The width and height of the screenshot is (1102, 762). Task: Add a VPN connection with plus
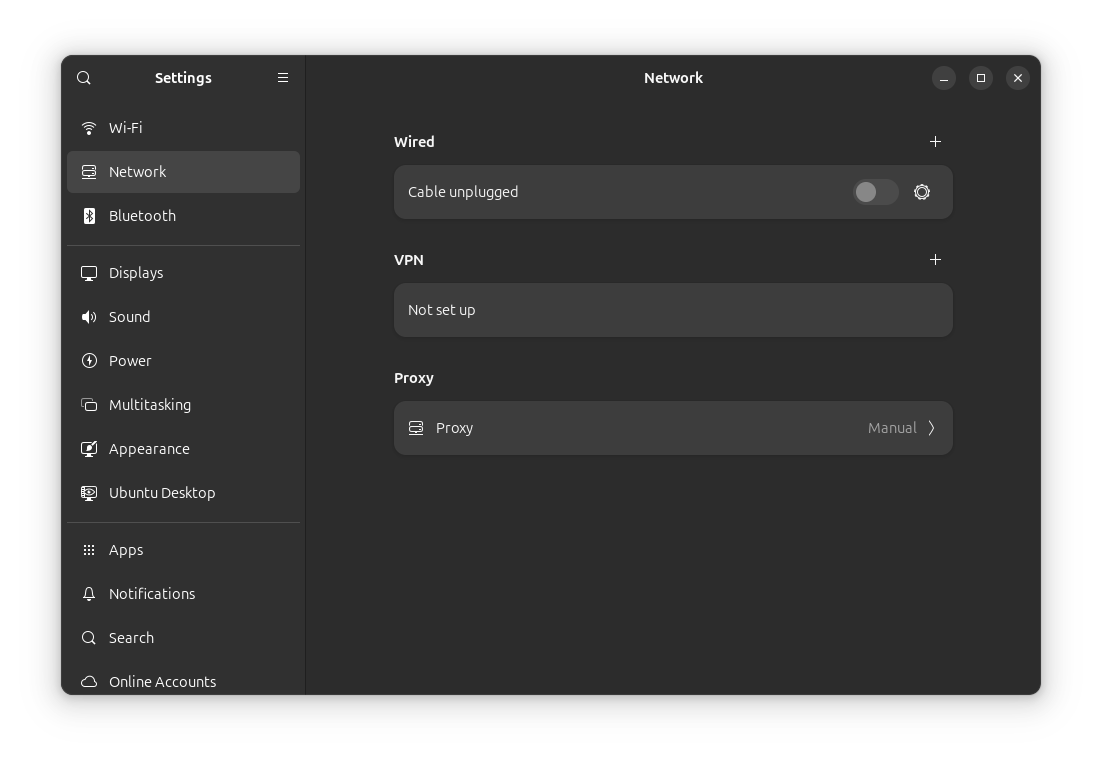click(x=935, y=260)
